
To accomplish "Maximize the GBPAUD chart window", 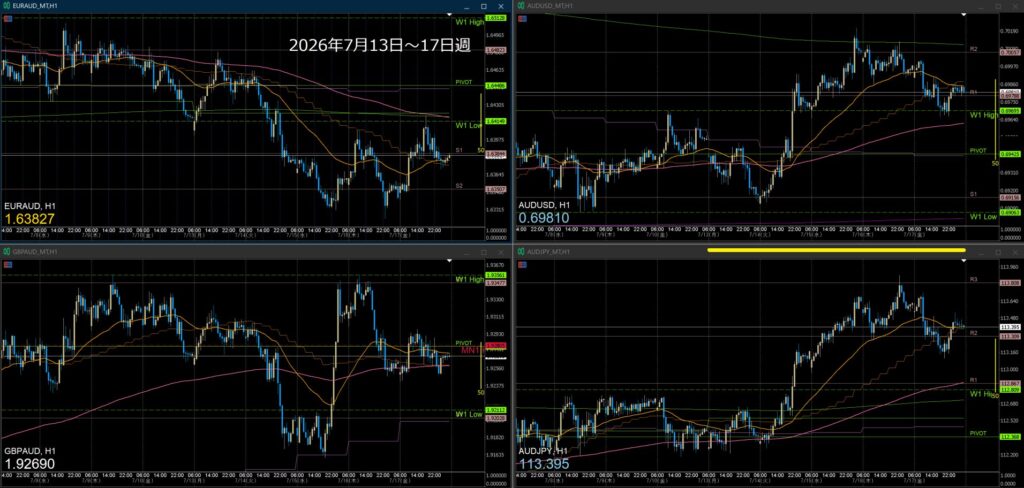I will pyautogui.click(x=484, y=252).
